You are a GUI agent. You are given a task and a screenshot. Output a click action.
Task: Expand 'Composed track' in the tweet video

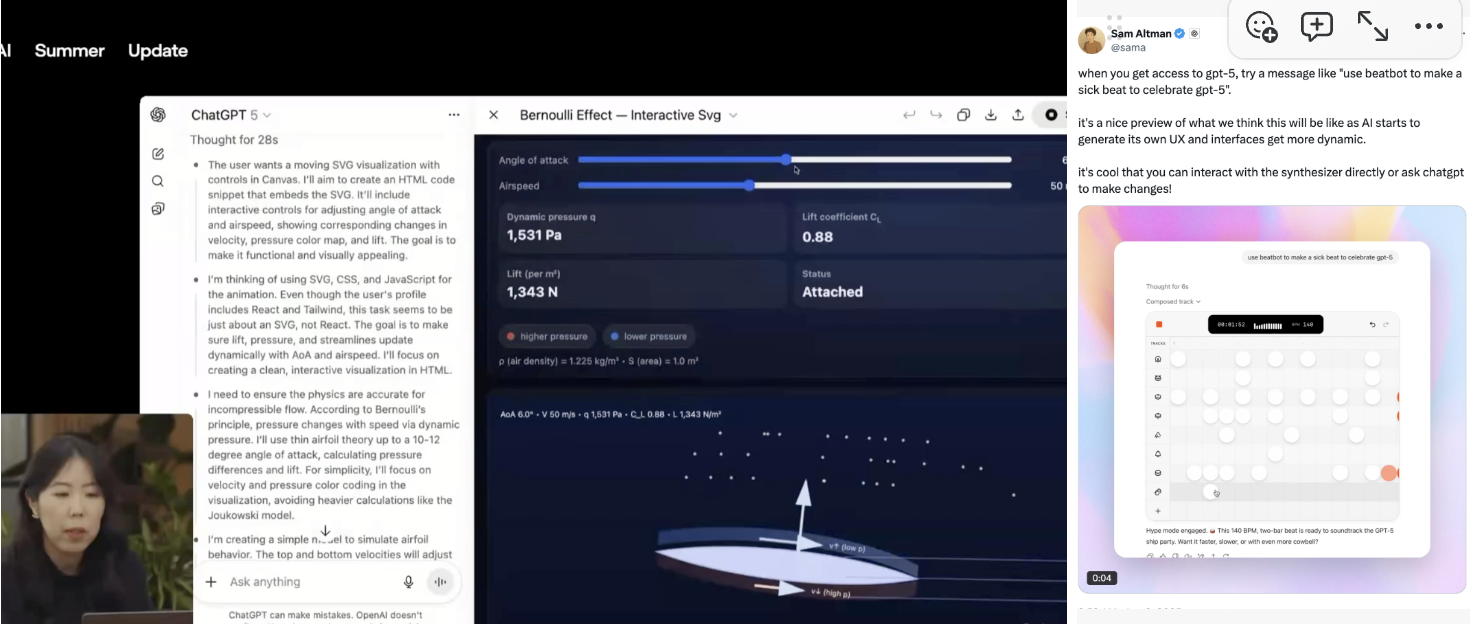(x=1173, y=301)
